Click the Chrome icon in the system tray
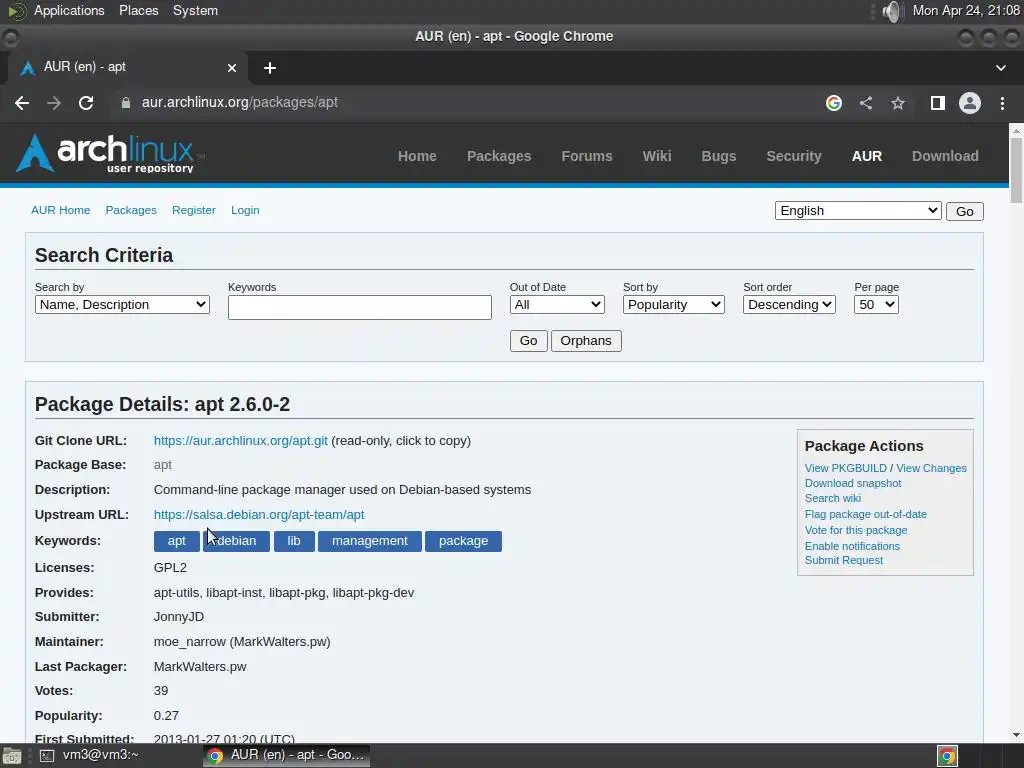This screenshot has width=1024, height=768. (947, 756)
